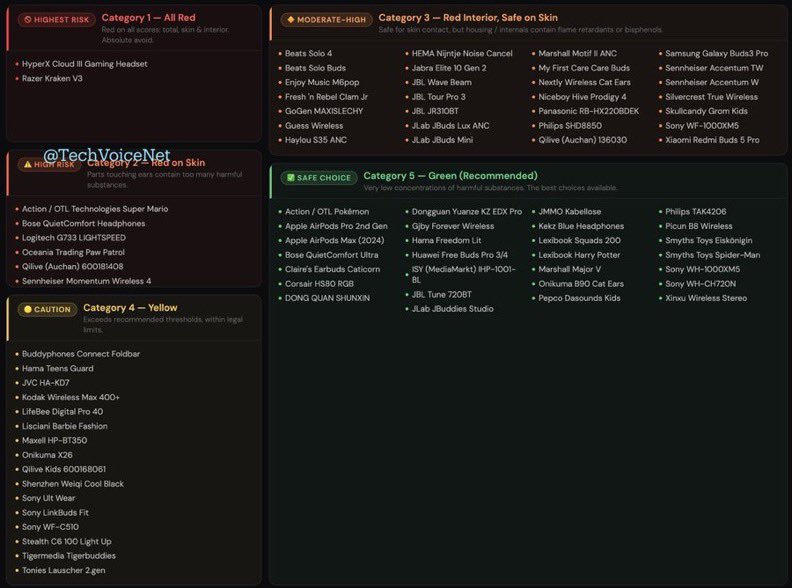Click Philips TAK4206 entry
792x588 pixels.
click(696, 212)
